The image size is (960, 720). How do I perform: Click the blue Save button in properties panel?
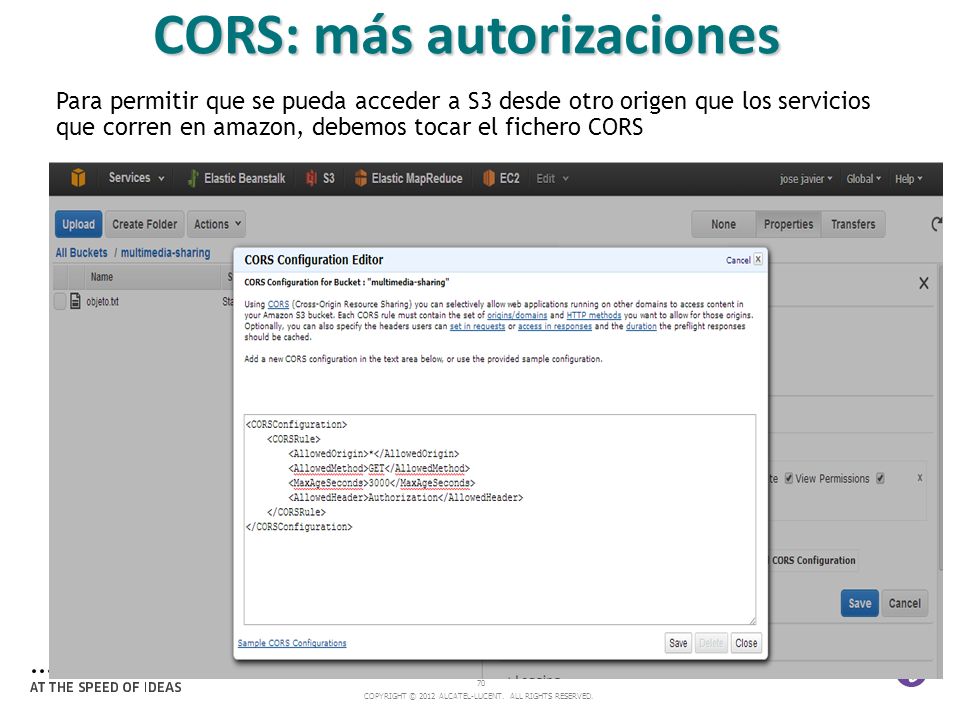coord(860,603)
